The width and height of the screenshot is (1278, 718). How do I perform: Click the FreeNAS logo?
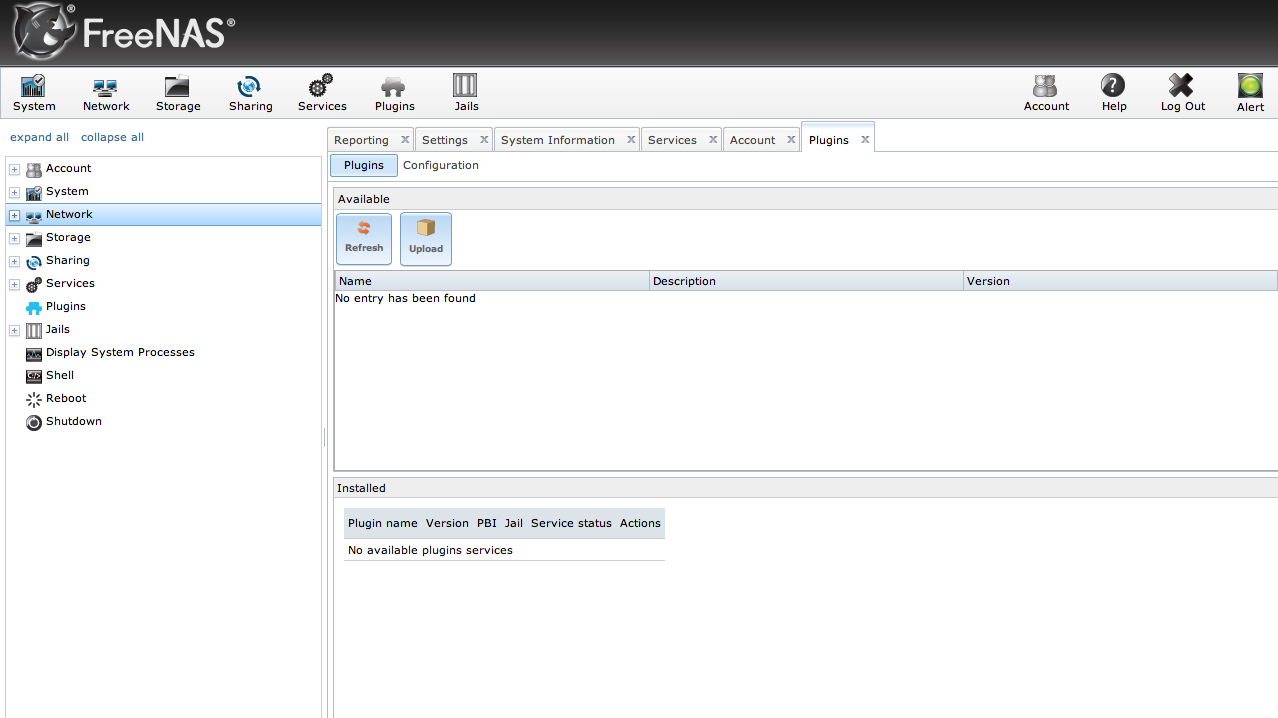pyautogui.click(x=123, y=32)
